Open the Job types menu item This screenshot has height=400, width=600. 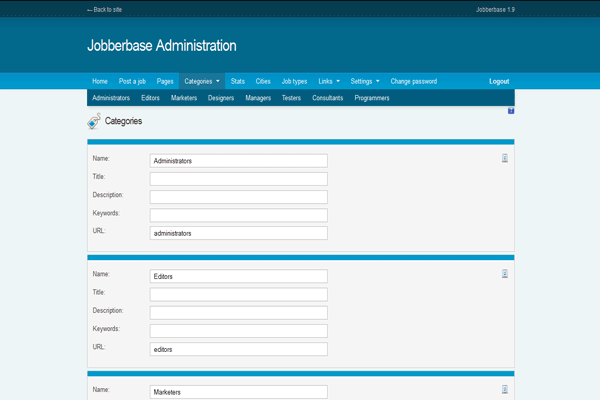click(294, 81)
